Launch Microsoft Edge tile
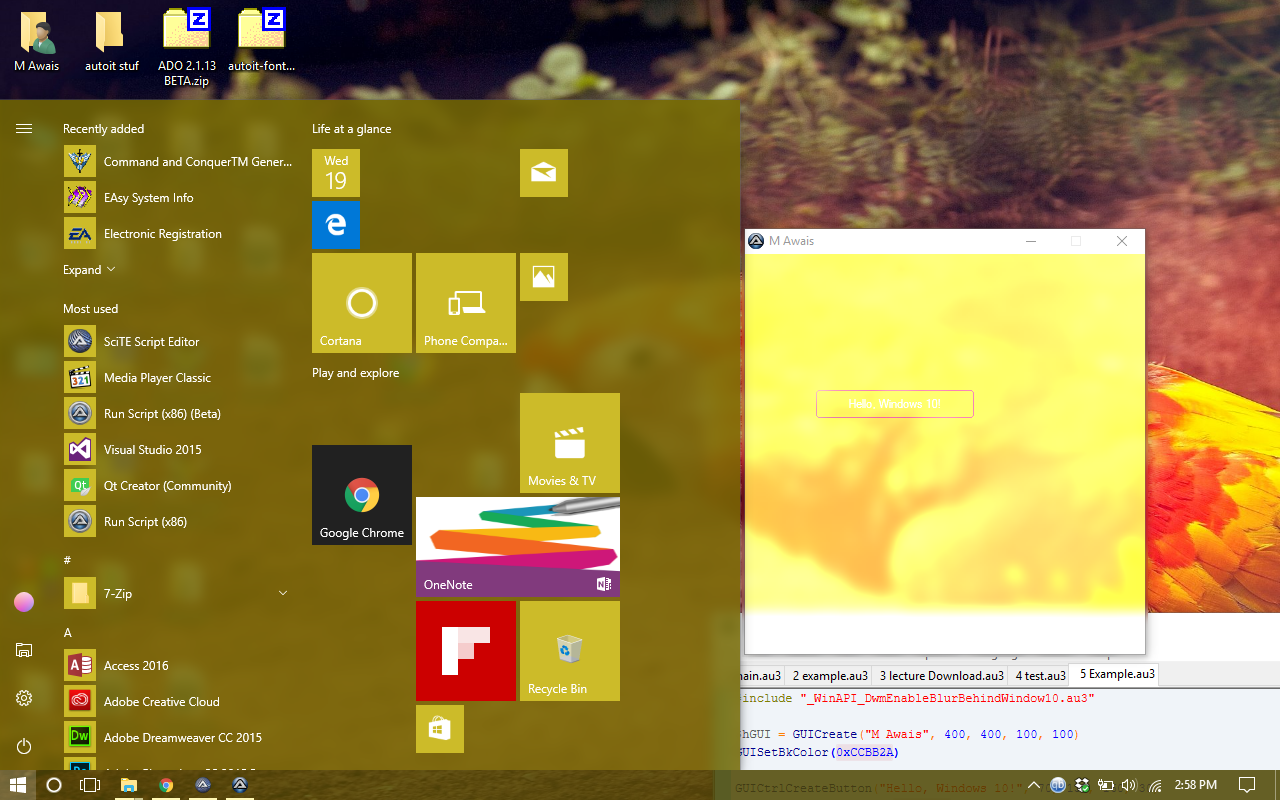Image resolution: width=1280 pixels, height=800 pixels. 336,225
